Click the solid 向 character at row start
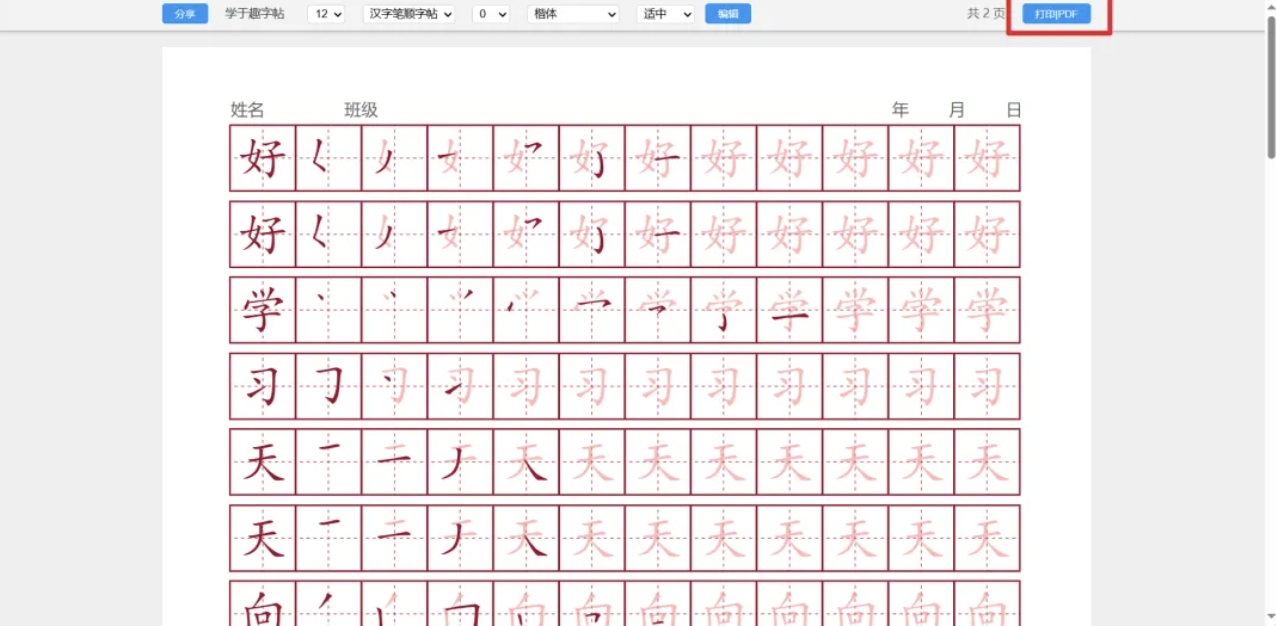Viewport: 1276px width, 626px height. [x=262, y=606]
